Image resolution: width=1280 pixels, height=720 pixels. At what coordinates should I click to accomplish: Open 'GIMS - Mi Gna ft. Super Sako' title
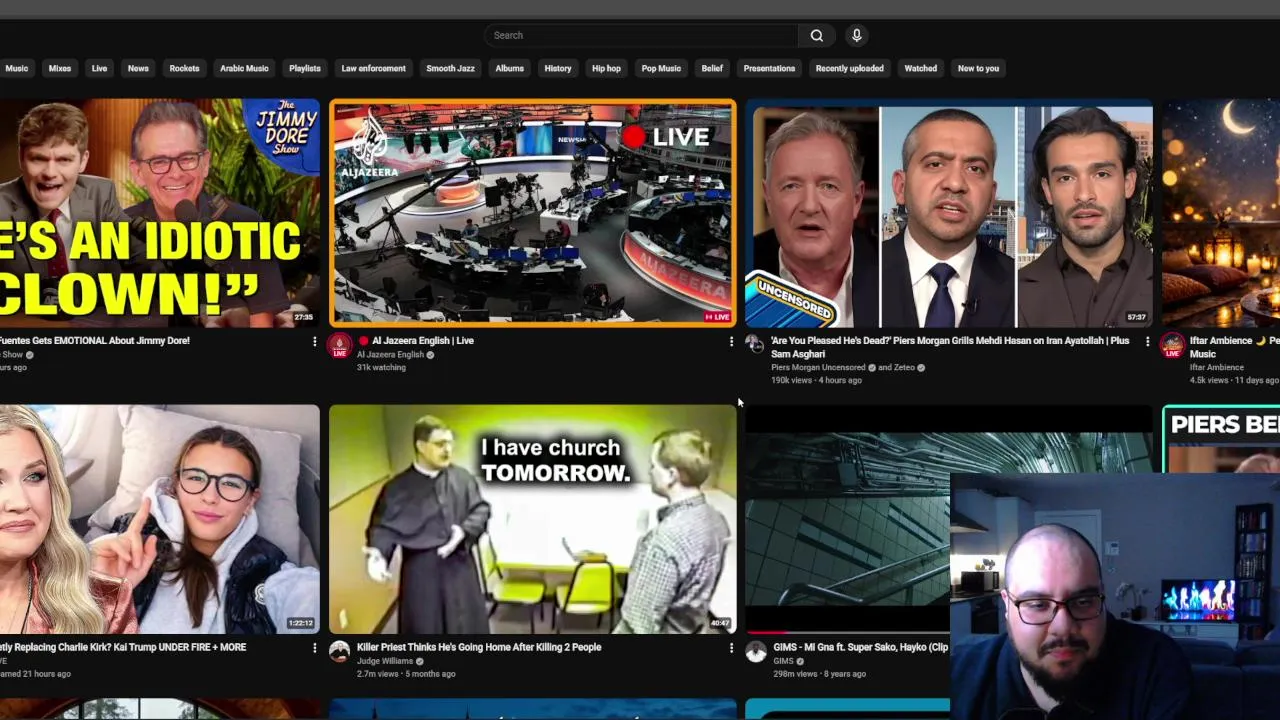861,648
